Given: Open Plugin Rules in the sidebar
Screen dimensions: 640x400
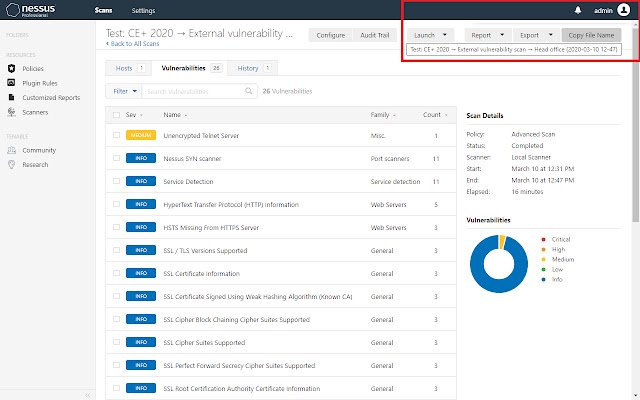Looking at the screenshot, I should point(40,83).
